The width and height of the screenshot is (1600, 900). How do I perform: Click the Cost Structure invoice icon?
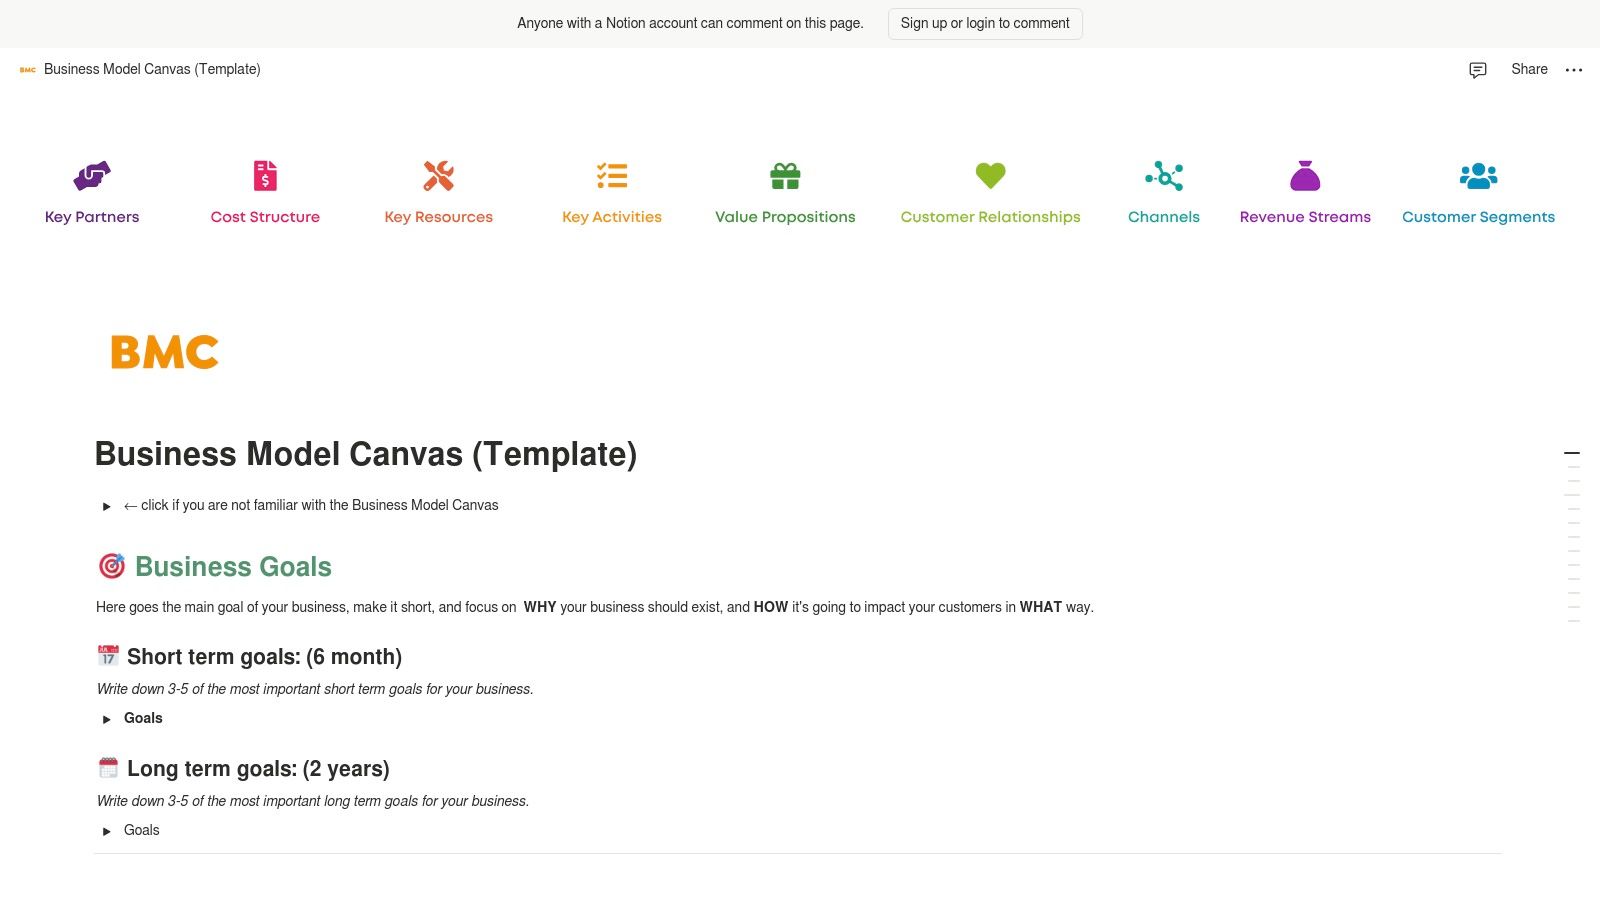click(265, 176)
